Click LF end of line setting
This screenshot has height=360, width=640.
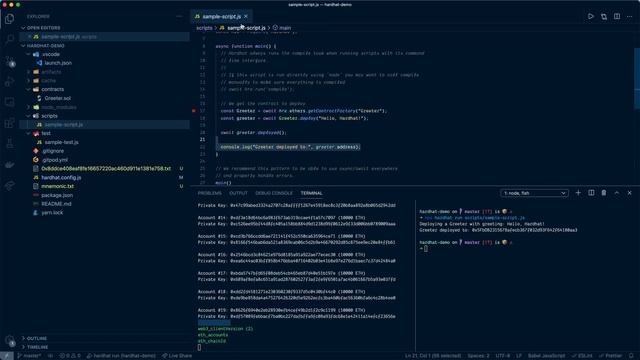[x=519, y=356]
